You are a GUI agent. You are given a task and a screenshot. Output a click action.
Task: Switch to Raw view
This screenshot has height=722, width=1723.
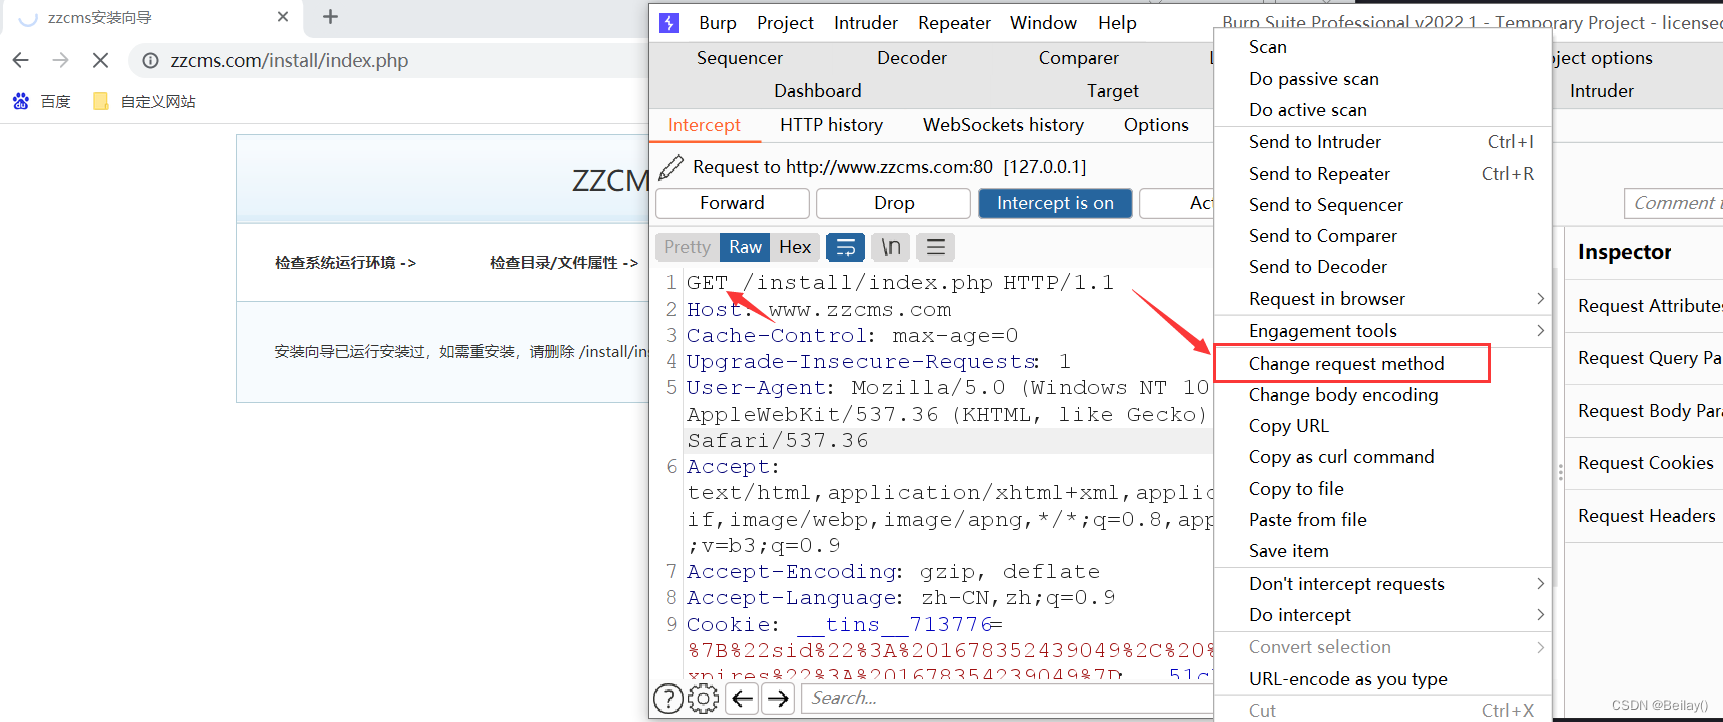(745, 247)
